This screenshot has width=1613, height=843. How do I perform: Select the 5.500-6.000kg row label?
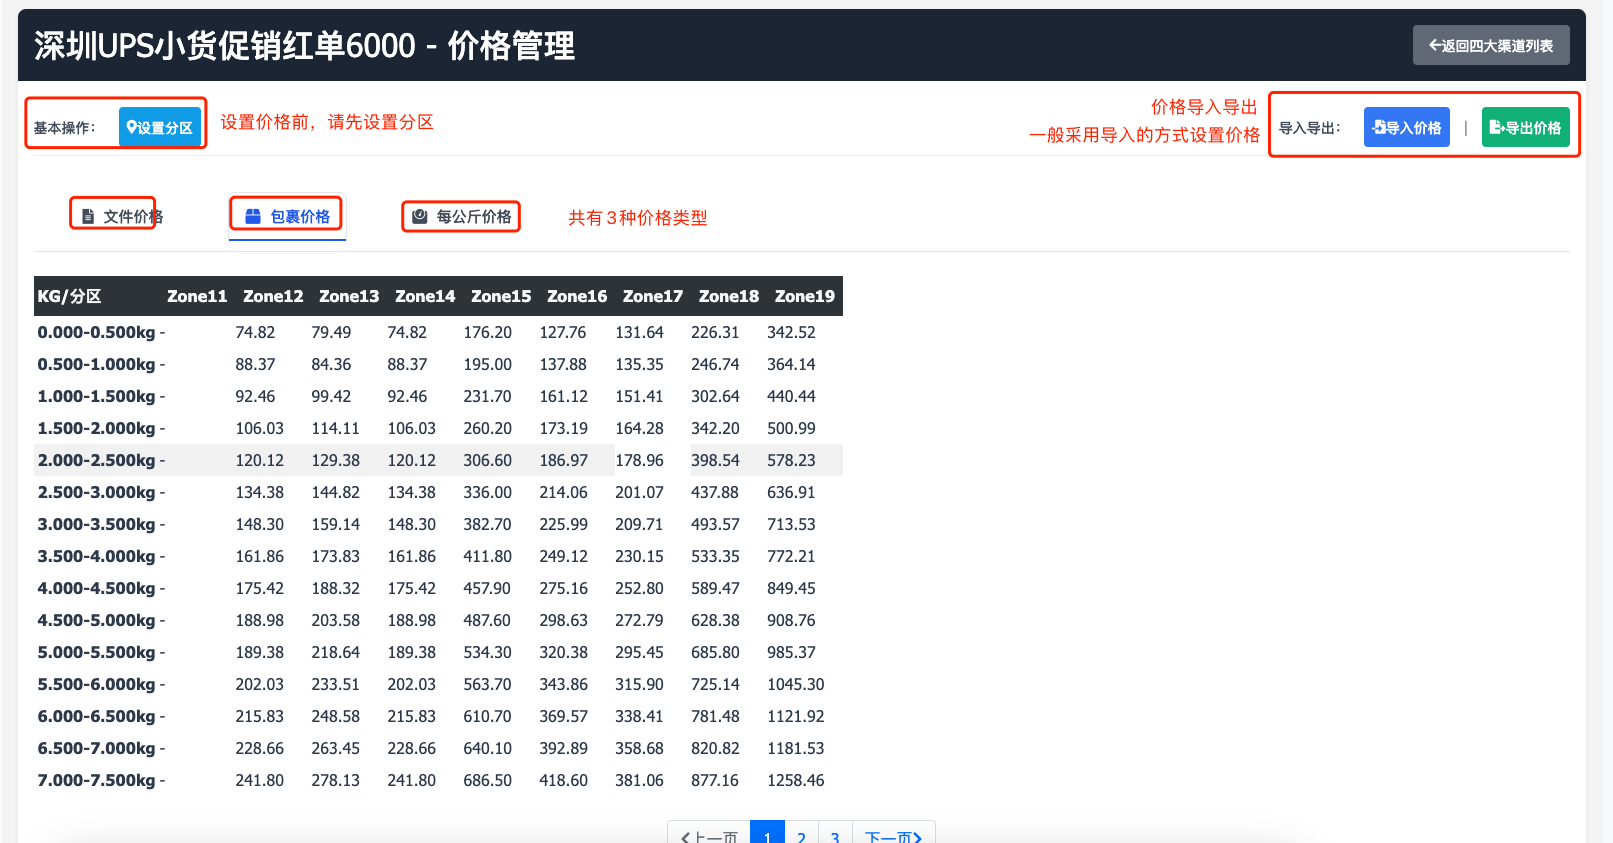click(96, 684)
